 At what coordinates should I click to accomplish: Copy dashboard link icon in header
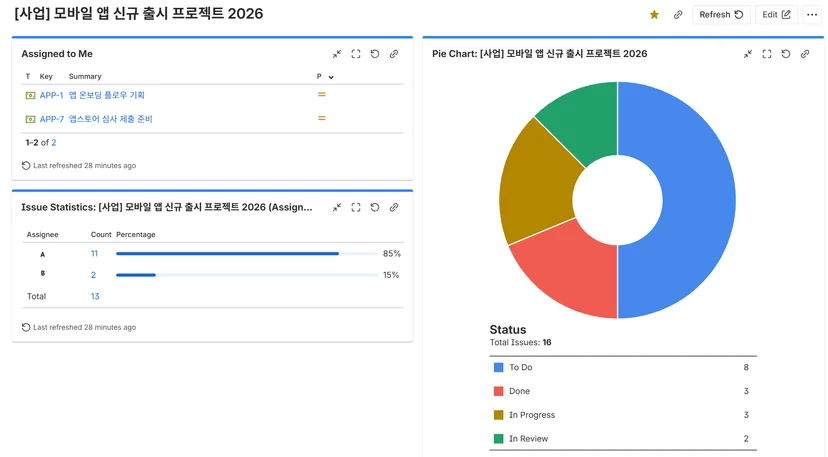click(678, 15)
